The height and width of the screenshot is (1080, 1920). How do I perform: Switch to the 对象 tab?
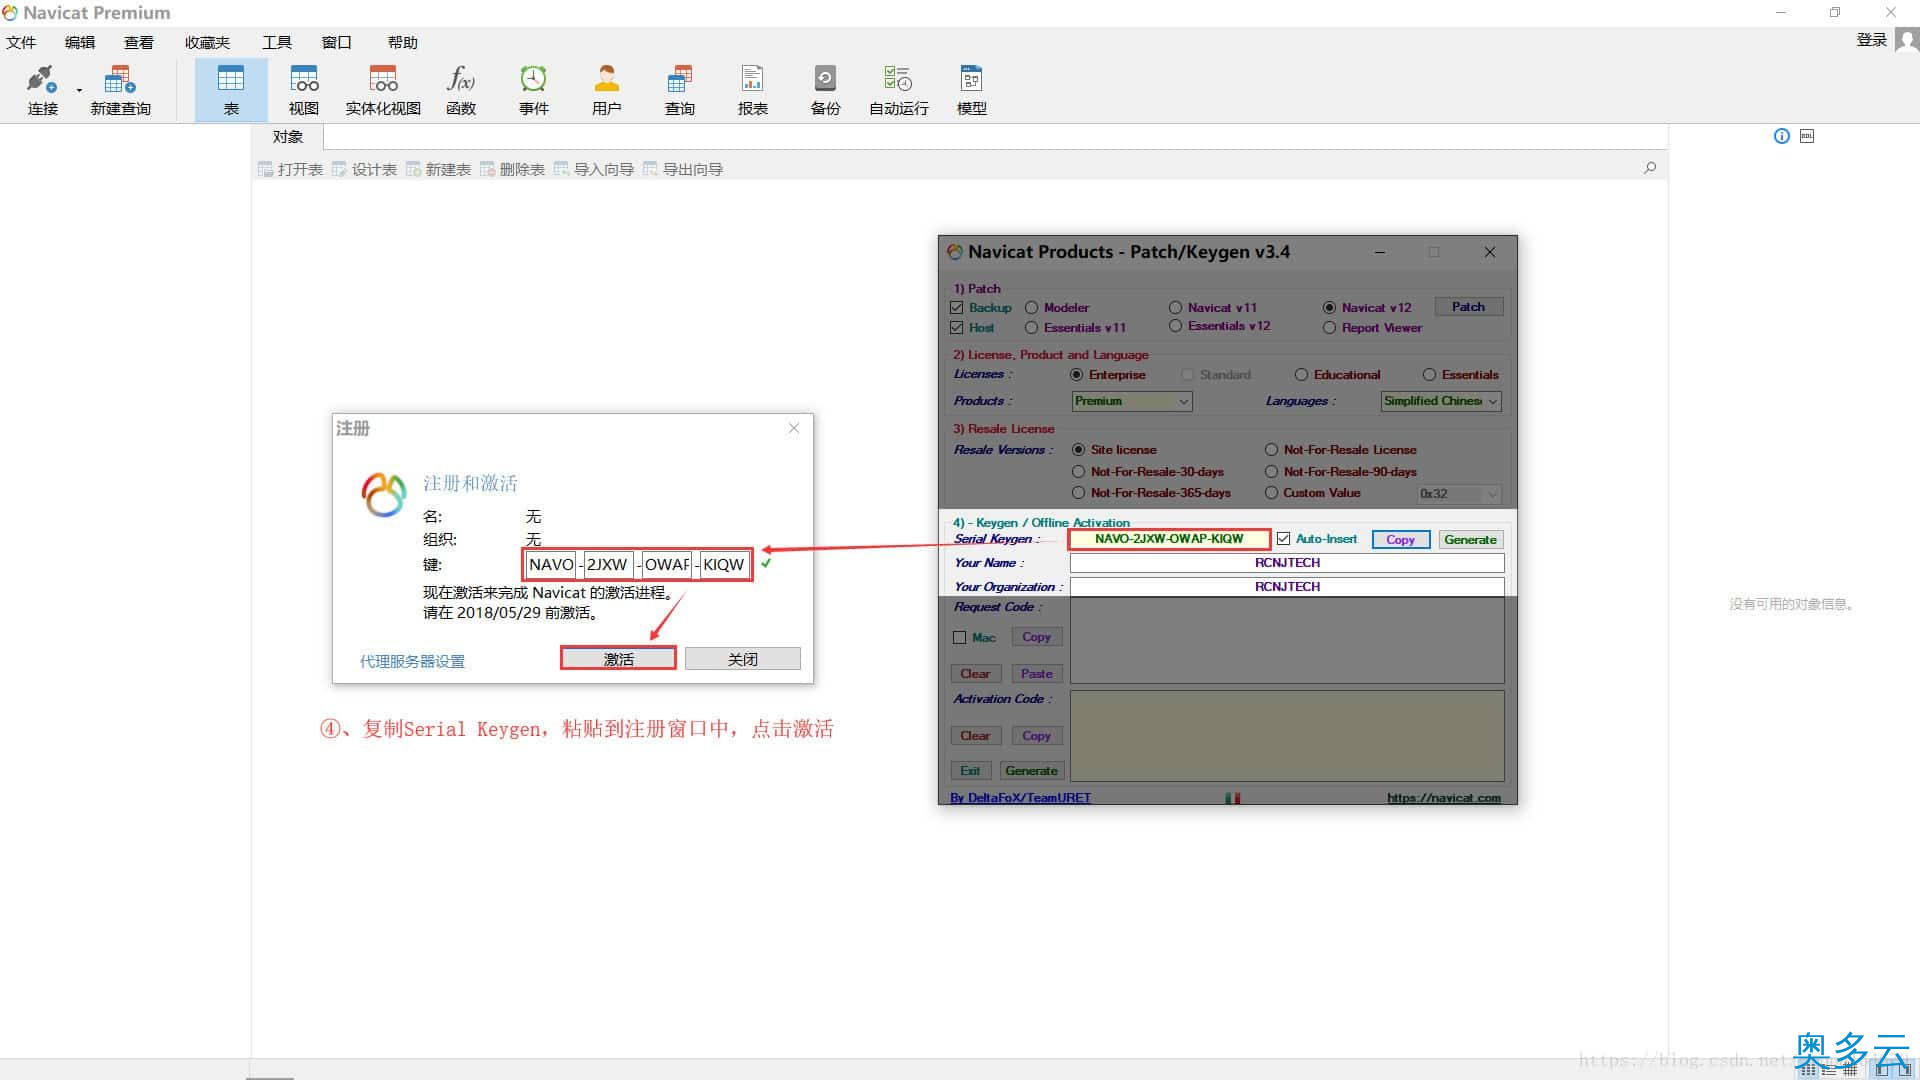[288, 137]
